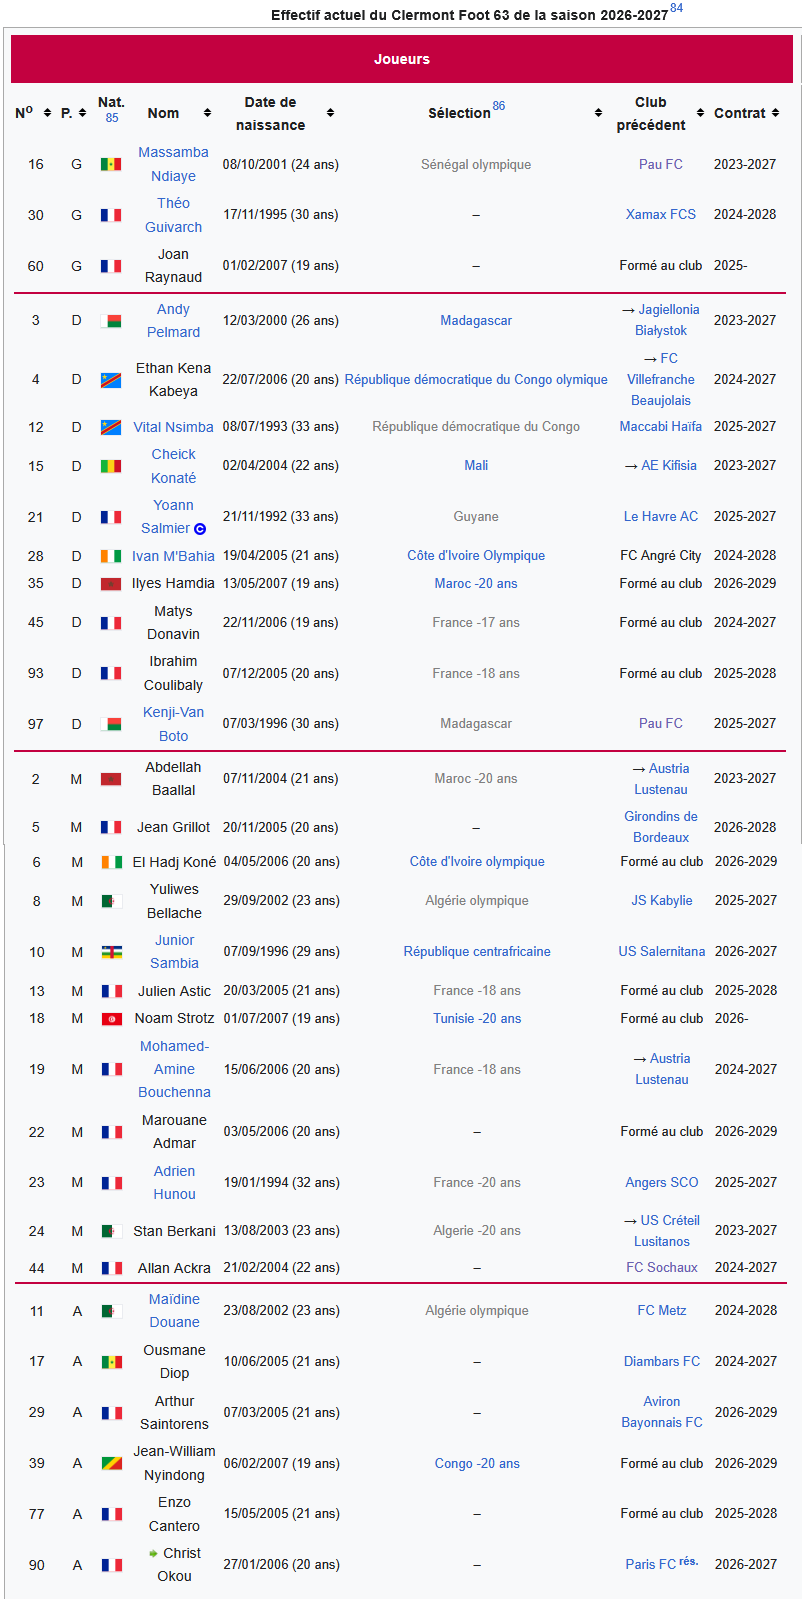
Task: Click French flag in Joan Raynaud row
Action: [x=111, y=266]
